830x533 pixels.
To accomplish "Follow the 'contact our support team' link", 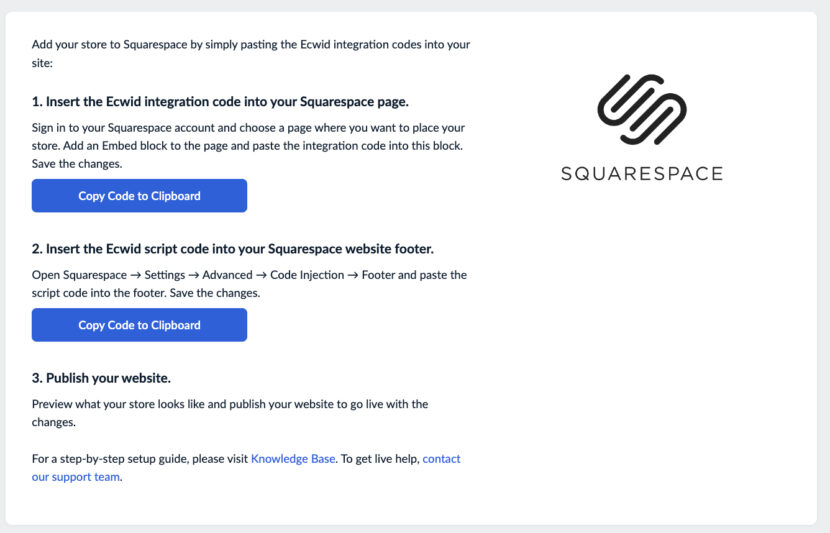I will (441, 459).
